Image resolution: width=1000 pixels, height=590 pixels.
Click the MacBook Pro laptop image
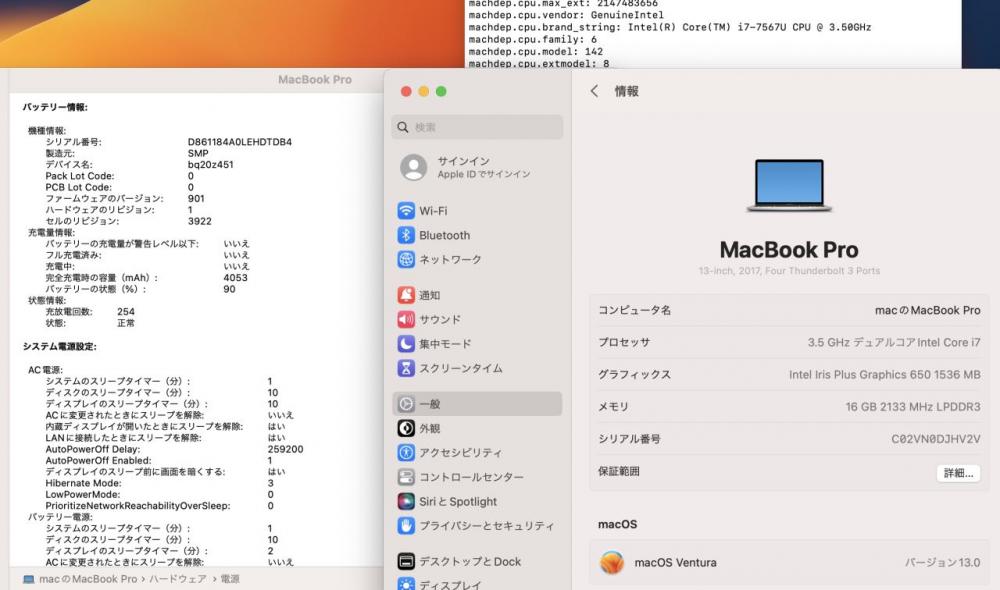pyautogui.click(x=789, y=186)
